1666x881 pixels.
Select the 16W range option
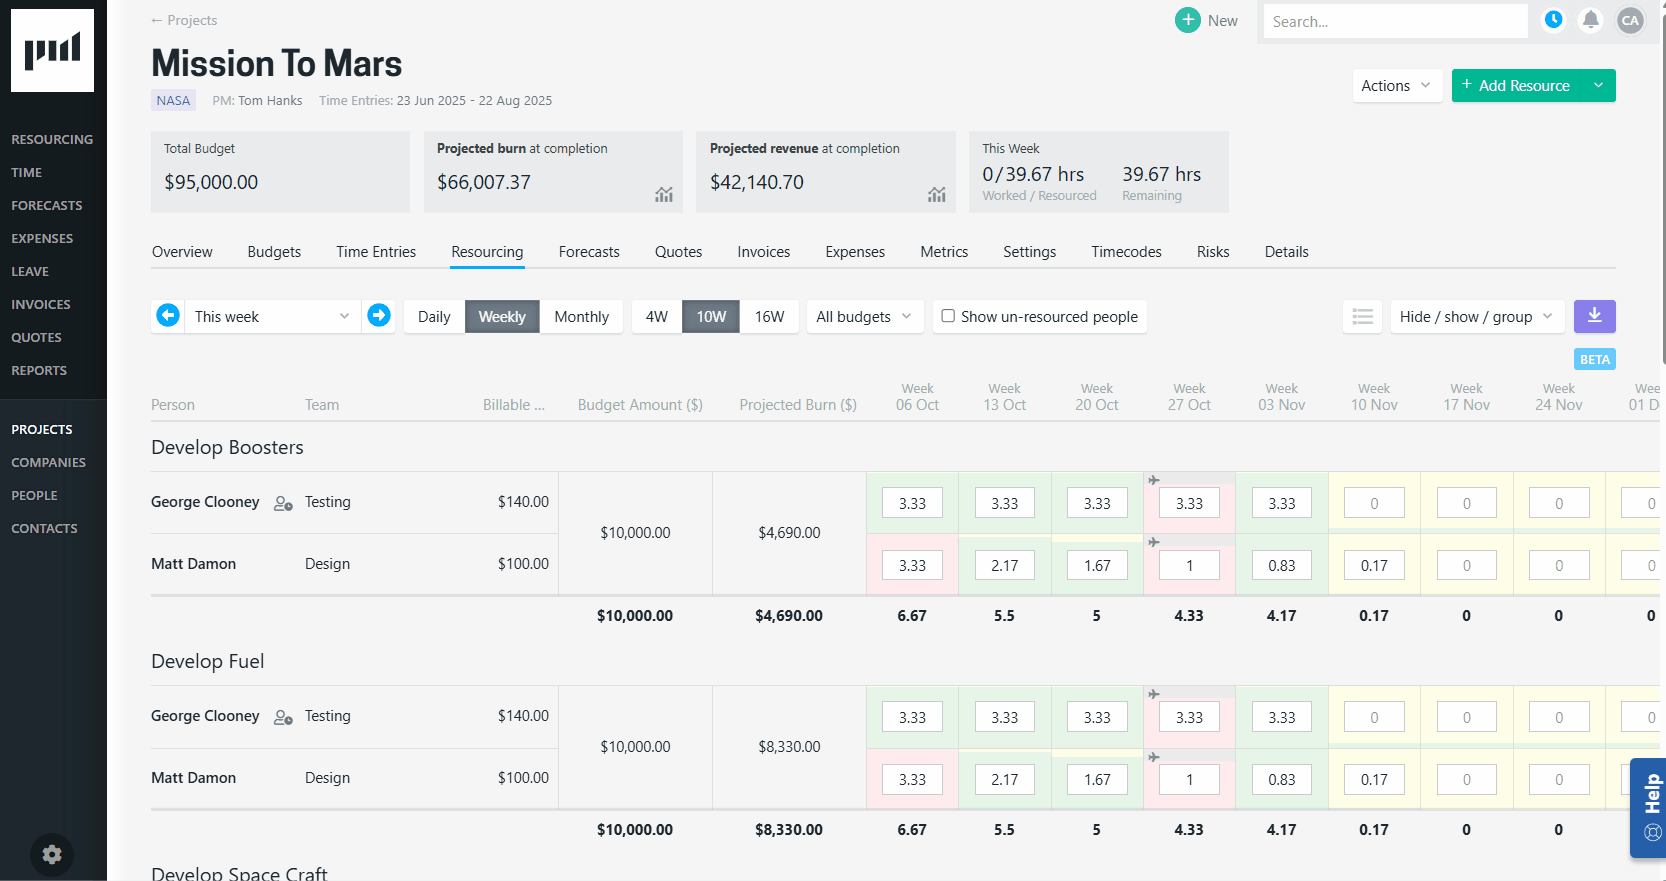tap(769, 316)
